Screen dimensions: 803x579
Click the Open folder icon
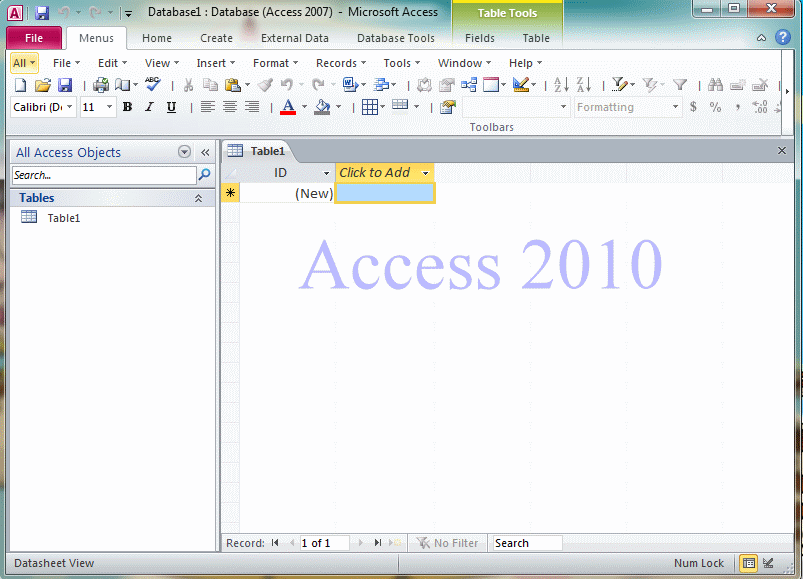tap(43, 85)
